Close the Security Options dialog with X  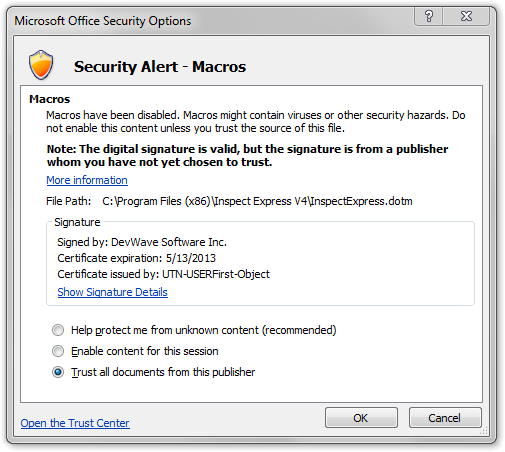tap(466, 16)
